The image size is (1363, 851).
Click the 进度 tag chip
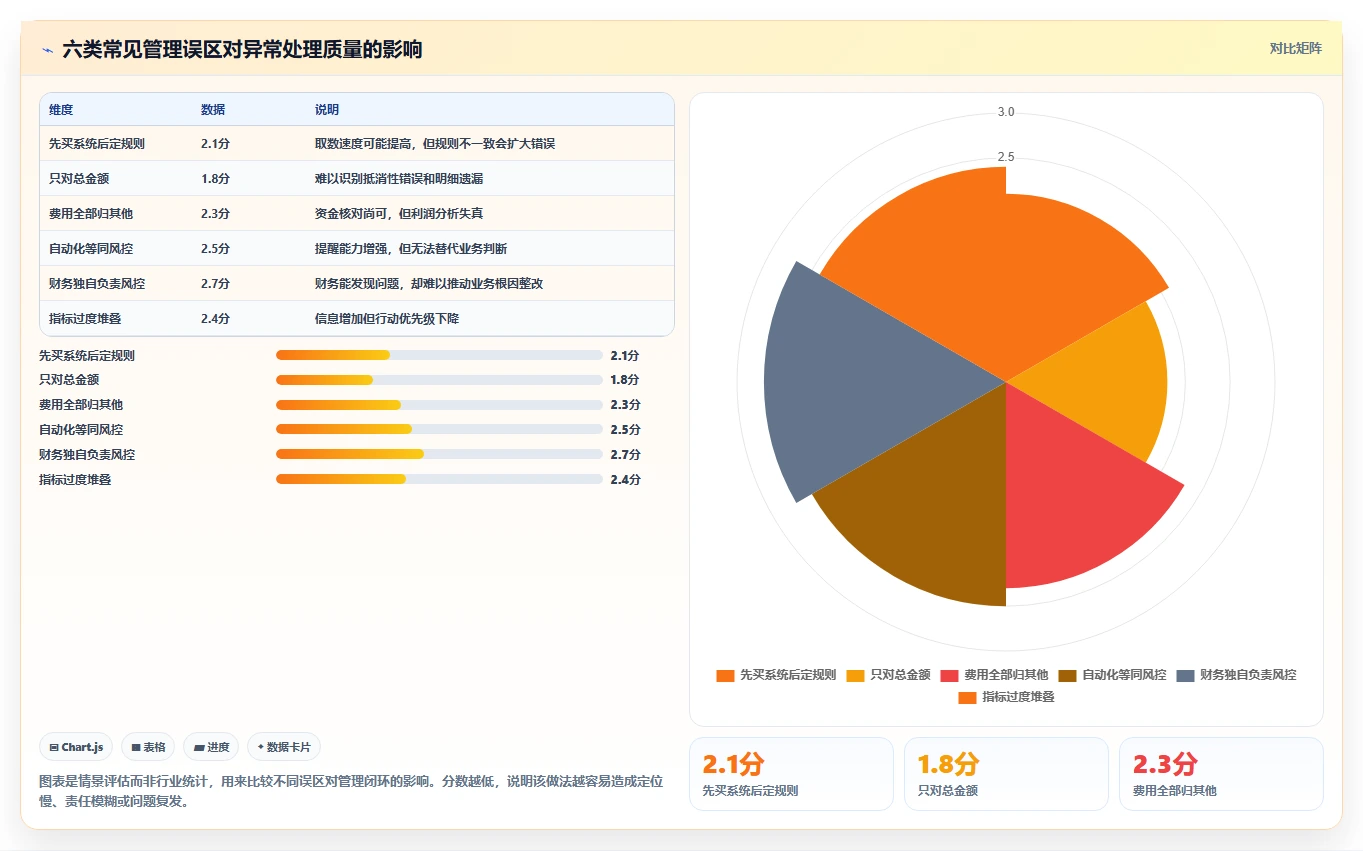click(x=211, y=747)
